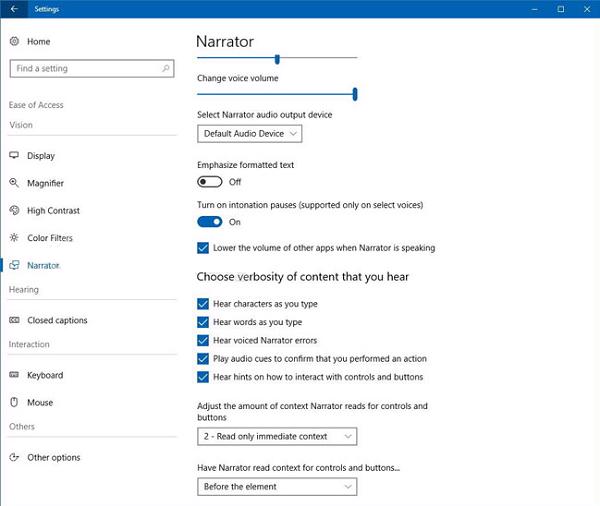Click the Color Filters icon
The width and height of the screenshot is (600, 506).
point(15,238)
